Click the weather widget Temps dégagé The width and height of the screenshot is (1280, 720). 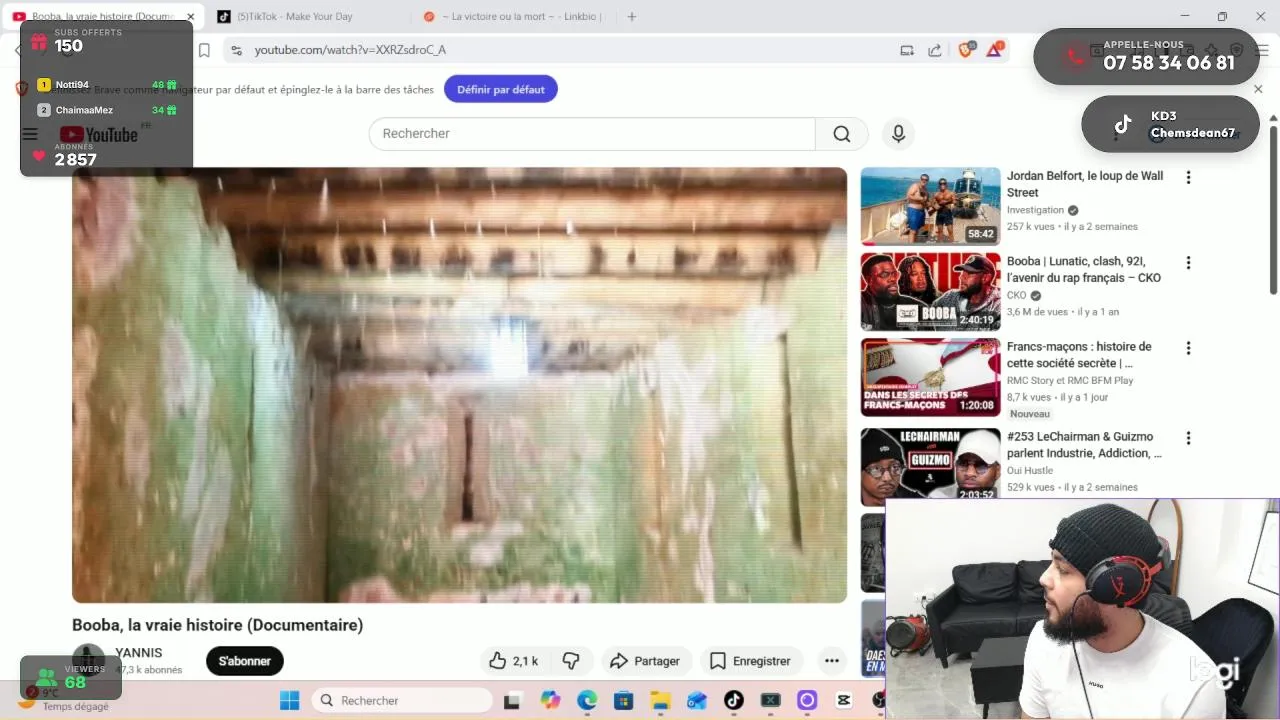(65, 700)
